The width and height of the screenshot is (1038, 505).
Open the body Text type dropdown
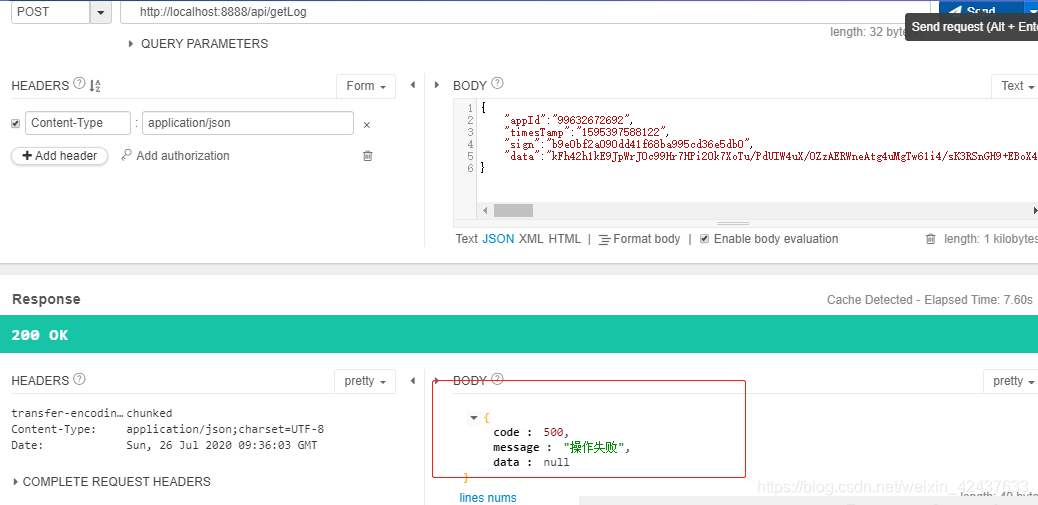pos(1014,86)
